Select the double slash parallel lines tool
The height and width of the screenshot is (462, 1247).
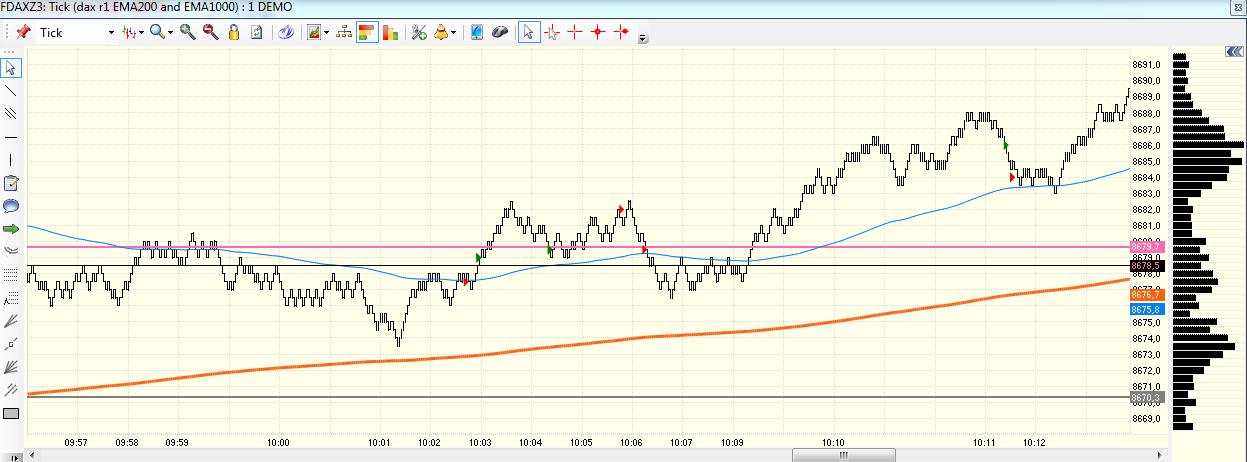coord(11,389)
